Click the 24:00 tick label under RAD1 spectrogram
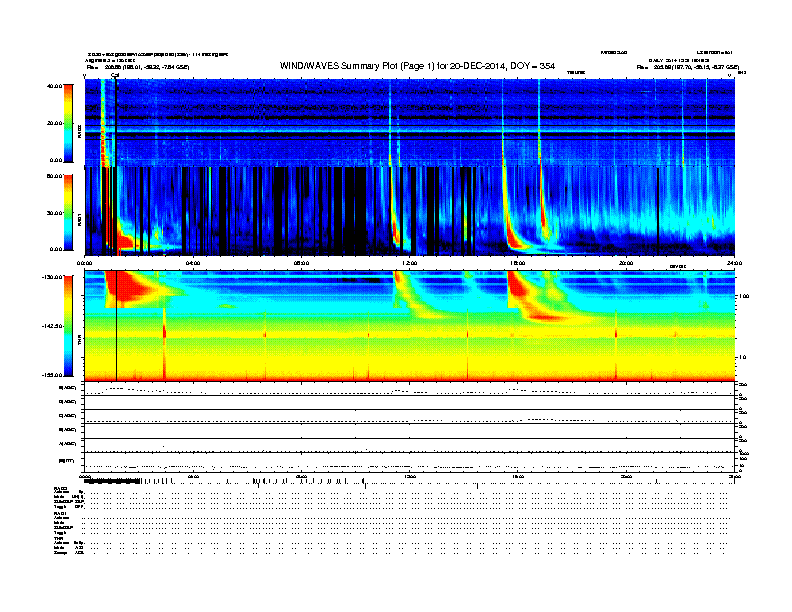 pos(734,263)
